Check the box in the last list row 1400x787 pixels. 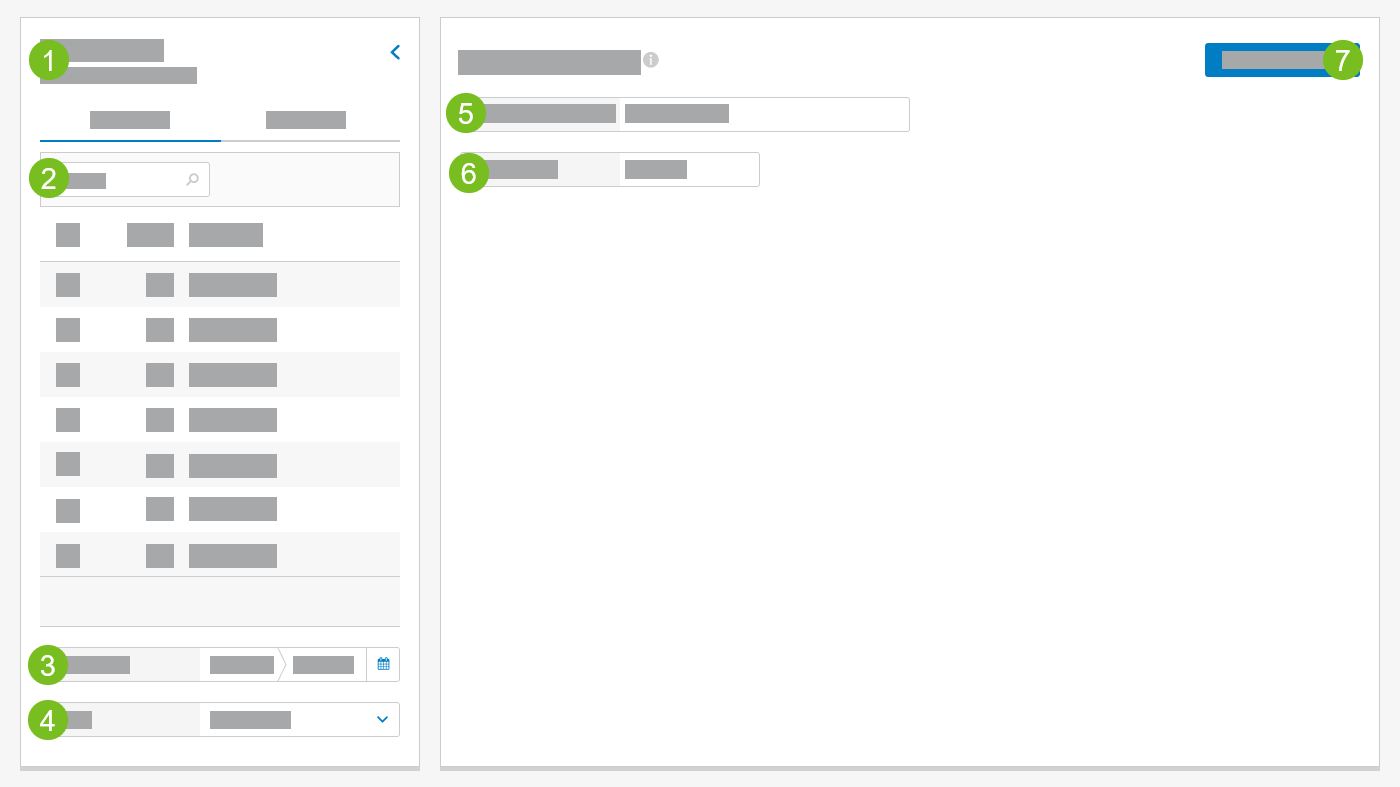[68, 555]
